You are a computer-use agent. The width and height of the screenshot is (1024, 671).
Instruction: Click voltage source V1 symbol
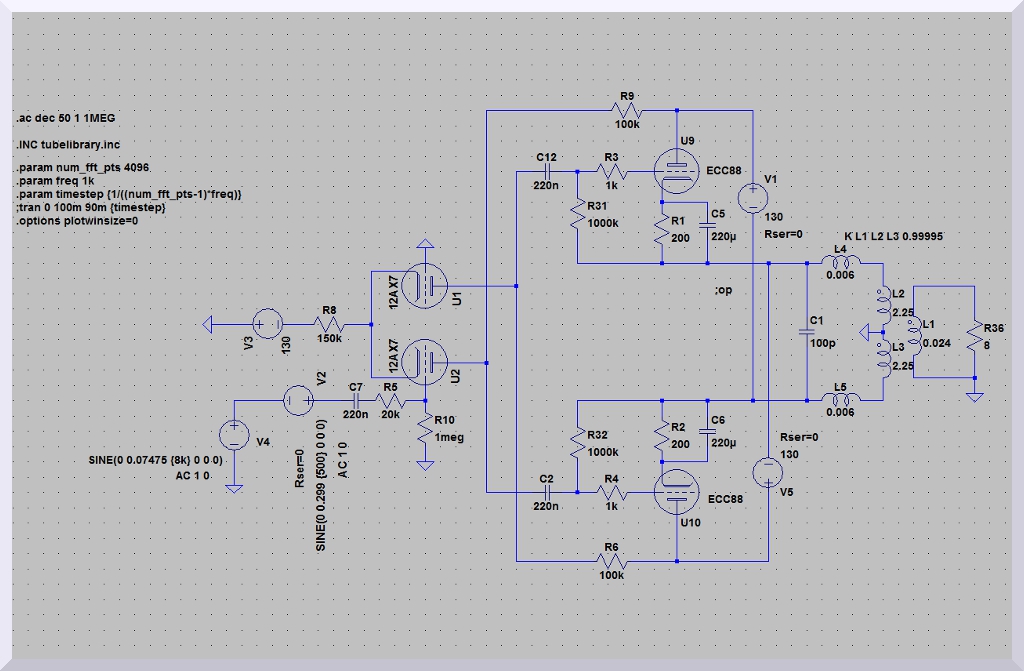751,197
